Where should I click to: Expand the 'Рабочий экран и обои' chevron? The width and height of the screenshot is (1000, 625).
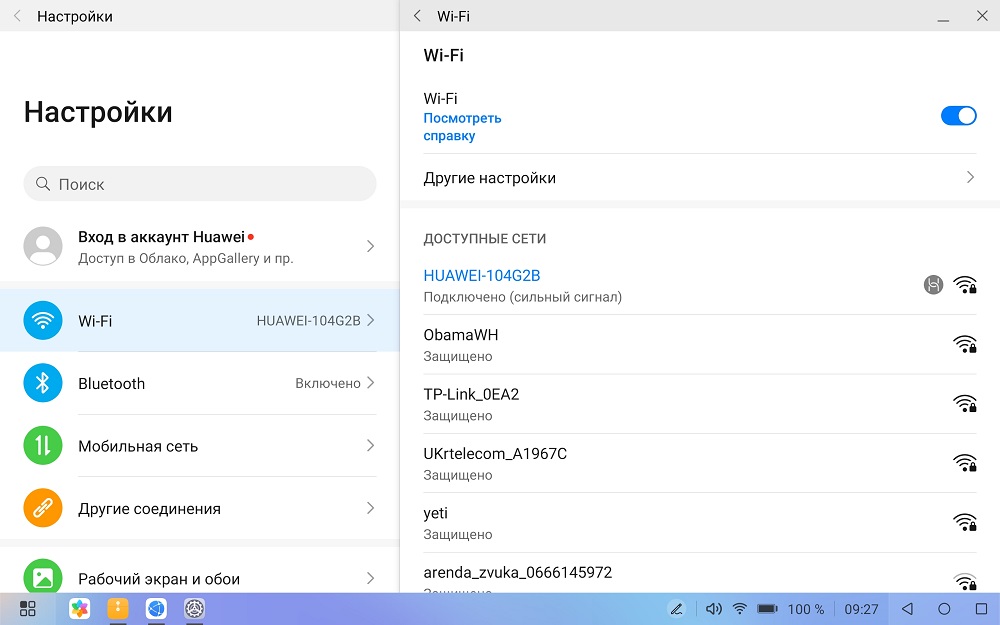coord(370,578)
